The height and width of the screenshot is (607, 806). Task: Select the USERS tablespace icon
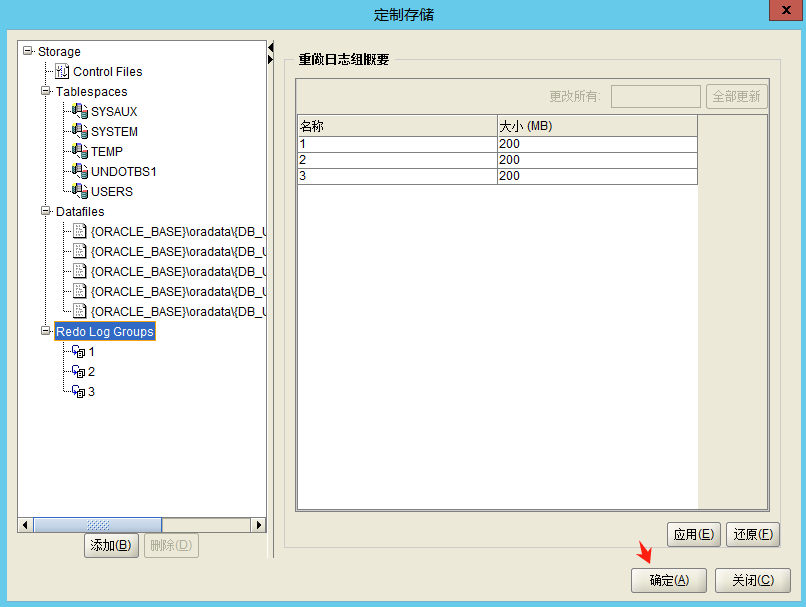pos(80,191)
